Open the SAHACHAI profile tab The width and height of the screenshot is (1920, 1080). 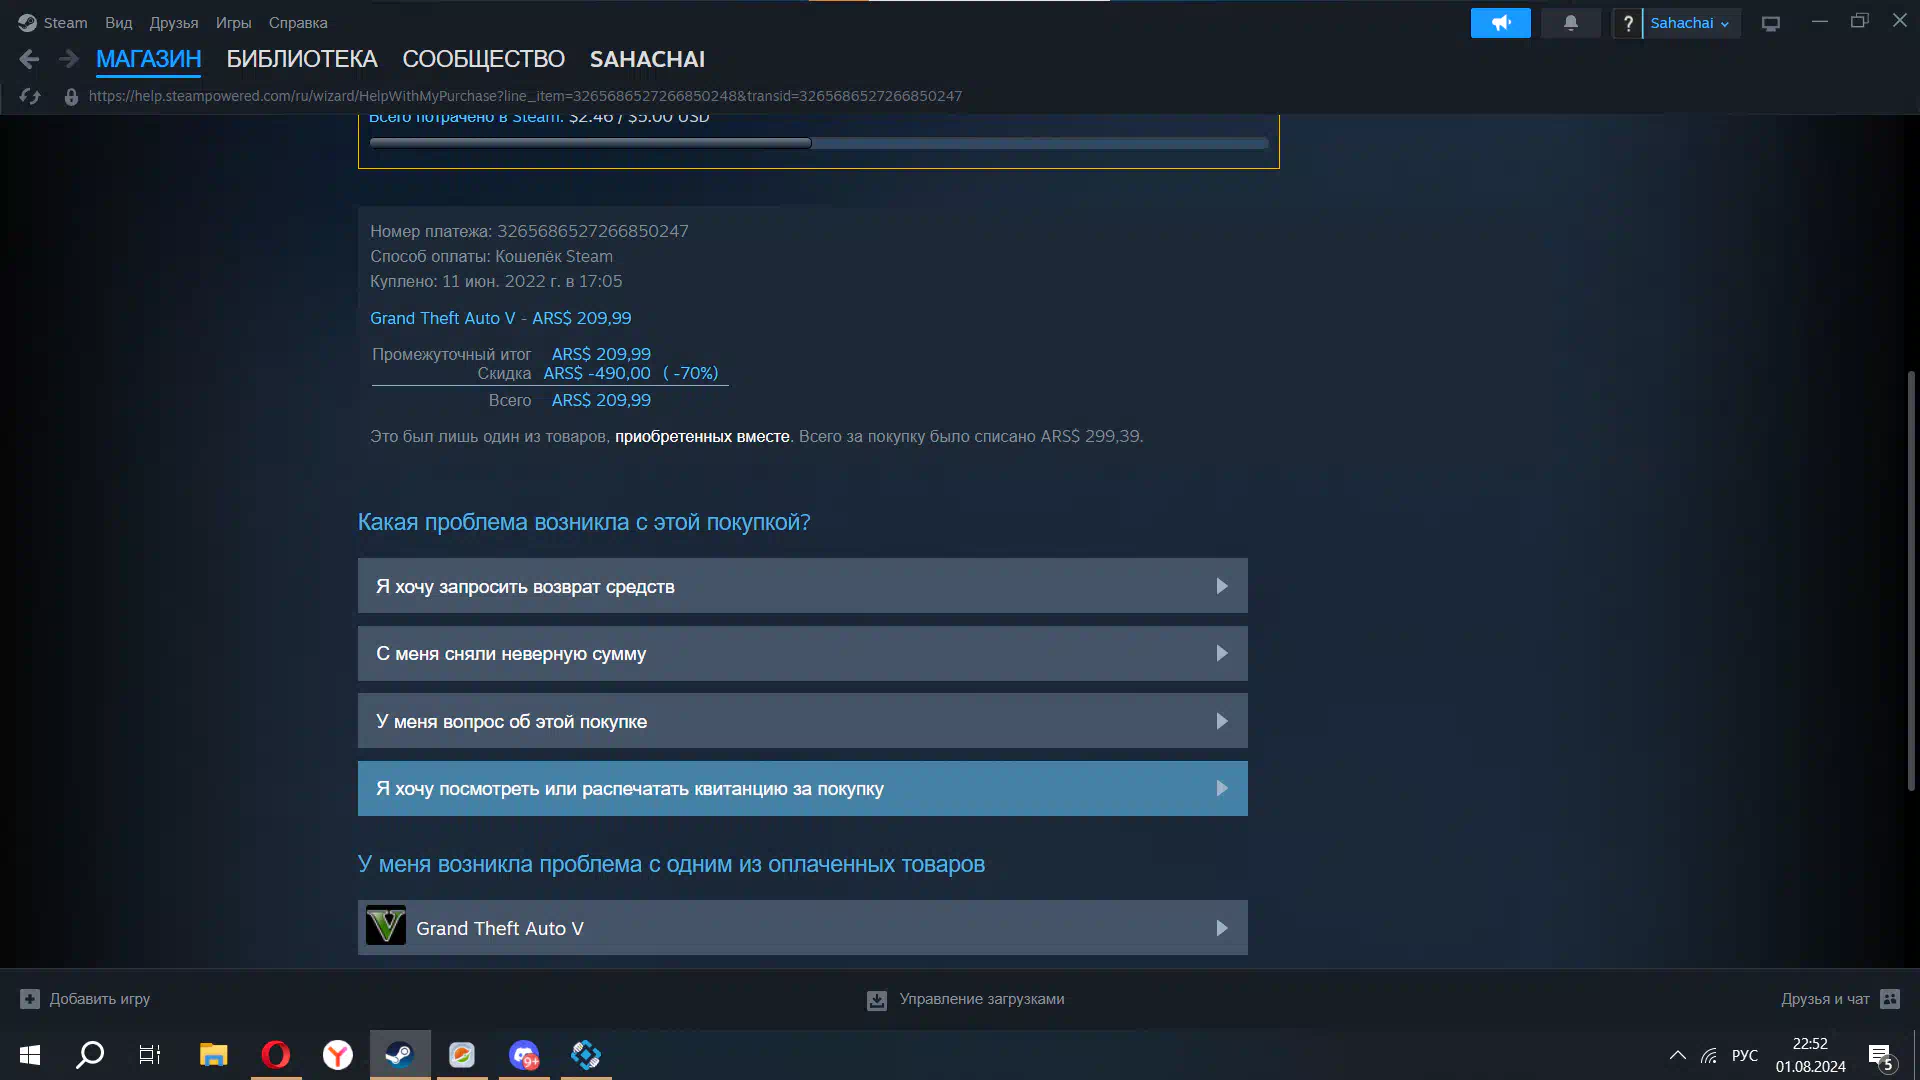tap(647, 60)
